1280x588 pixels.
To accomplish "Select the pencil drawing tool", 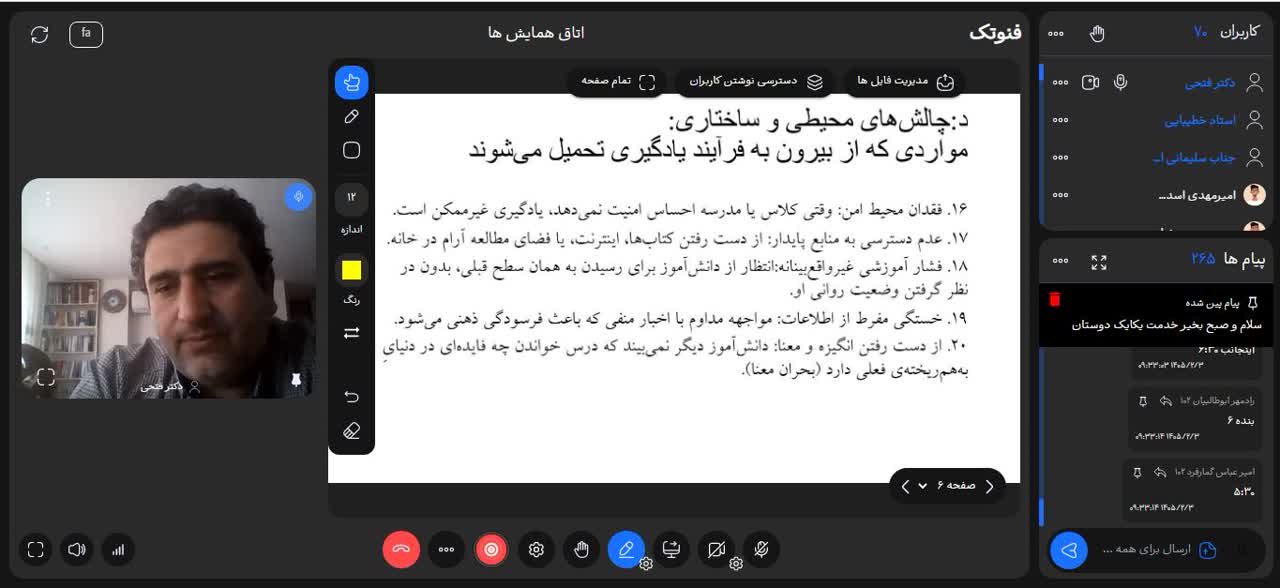I will tap(351, 117).
